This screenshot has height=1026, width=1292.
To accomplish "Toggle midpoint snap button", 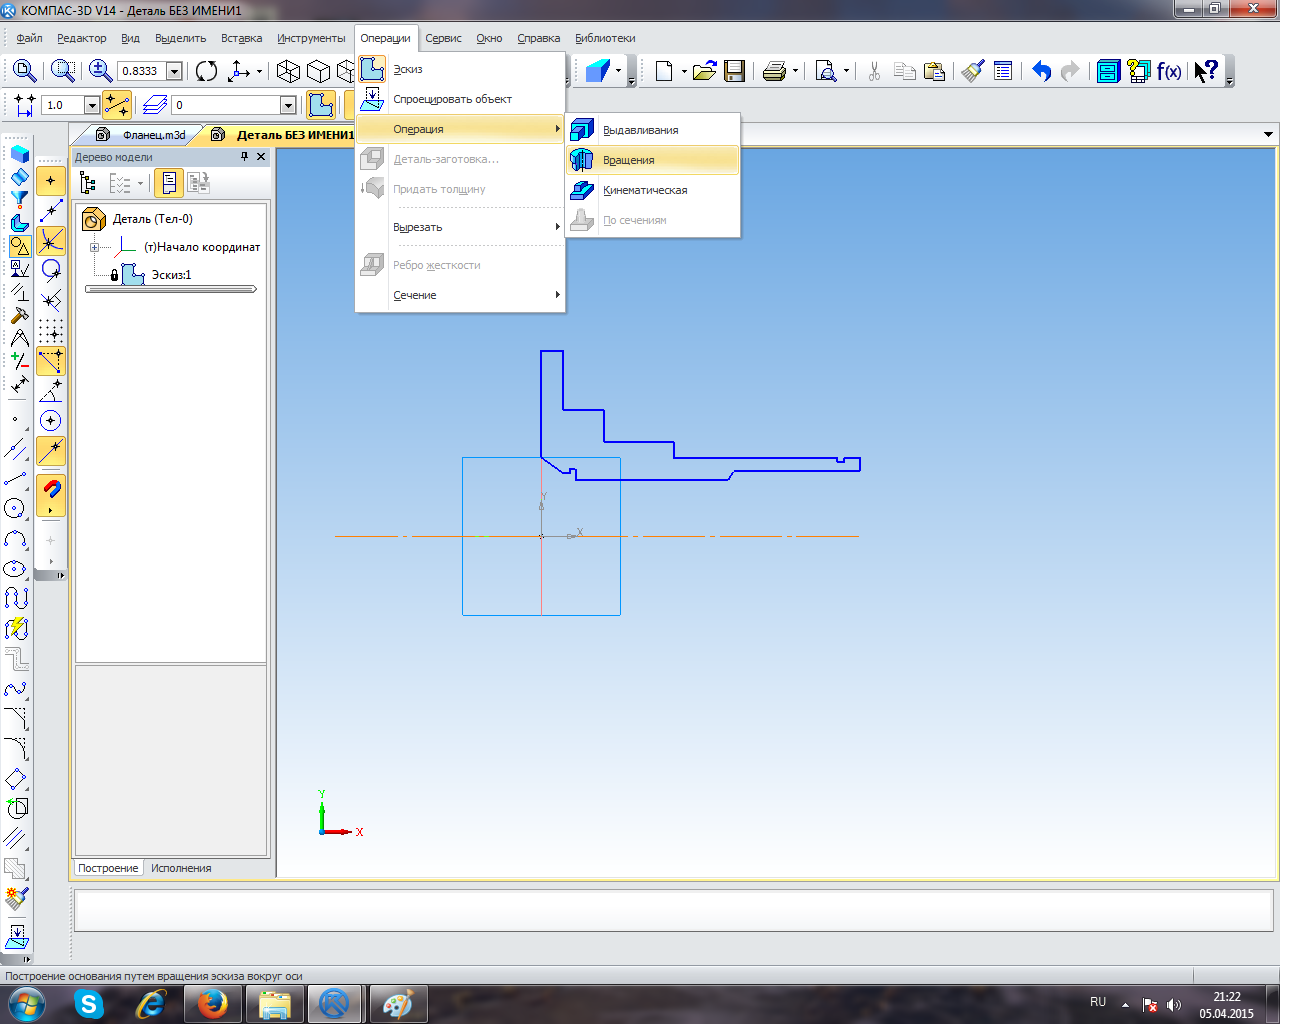I will [x=50, y=211].
